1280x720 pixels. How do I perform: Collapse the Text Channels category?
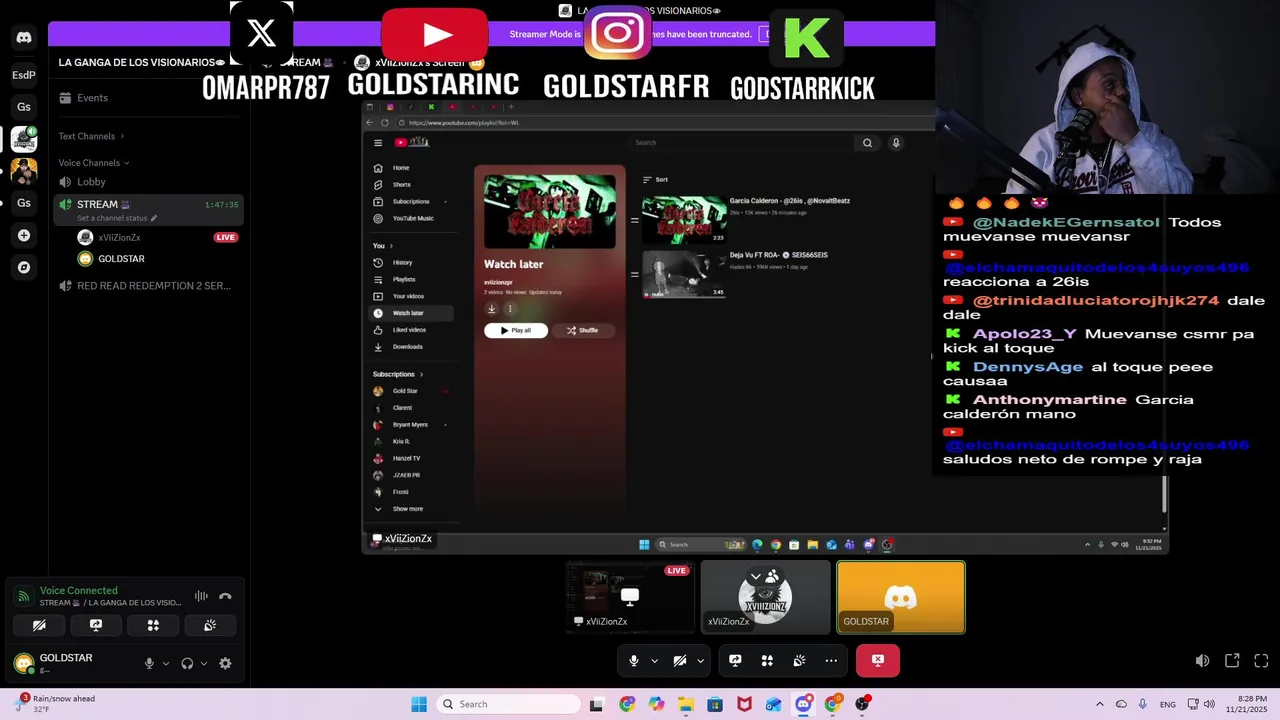tap(91, 136)
